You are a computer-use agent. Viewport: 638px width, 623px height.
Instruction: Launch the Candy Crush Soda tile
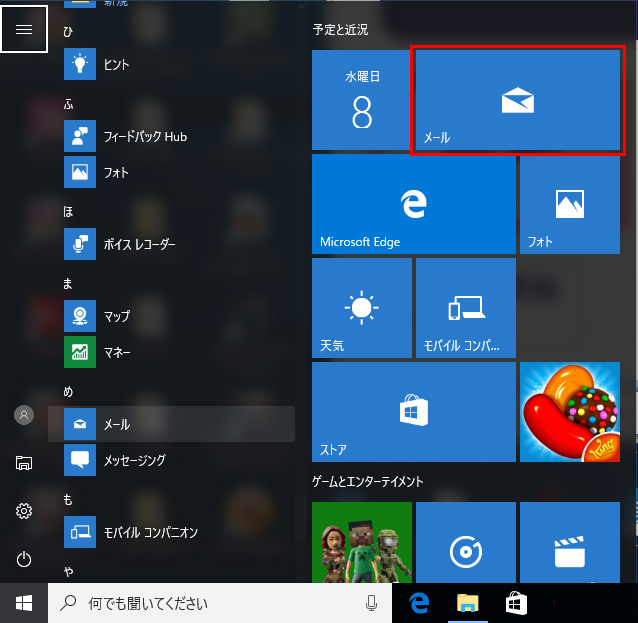click(x=570, y=412)
